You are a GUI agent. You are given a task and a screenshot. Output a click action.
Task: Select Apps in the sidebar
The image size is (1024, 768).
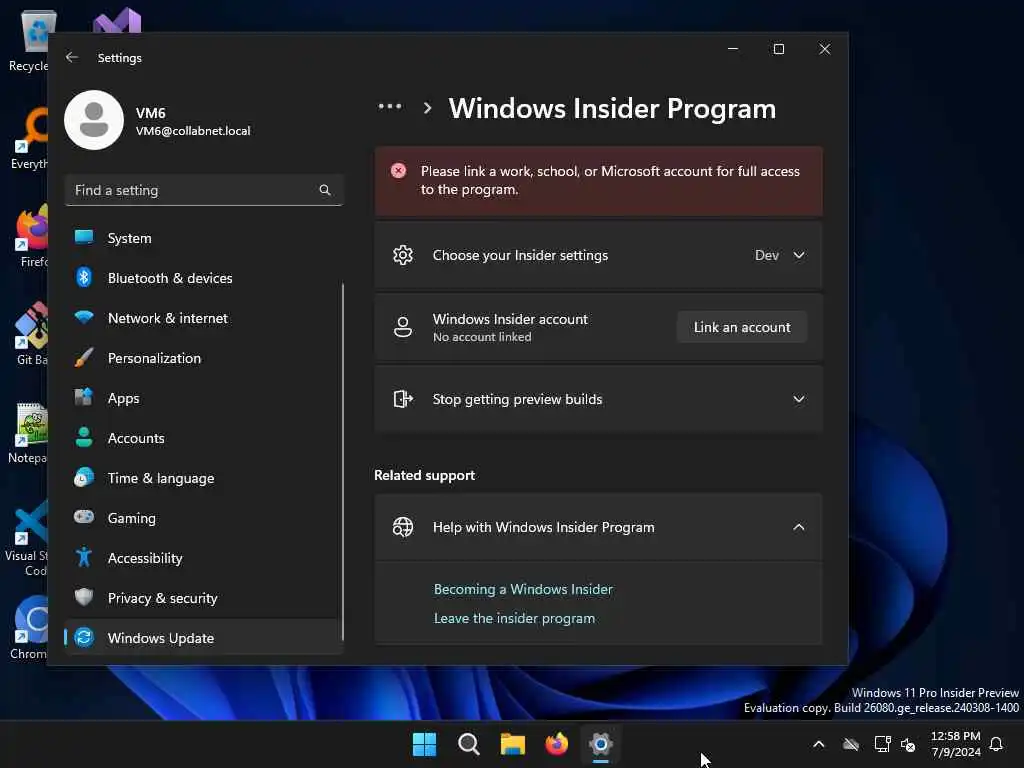pyautogui.click(x=204, y=398)
